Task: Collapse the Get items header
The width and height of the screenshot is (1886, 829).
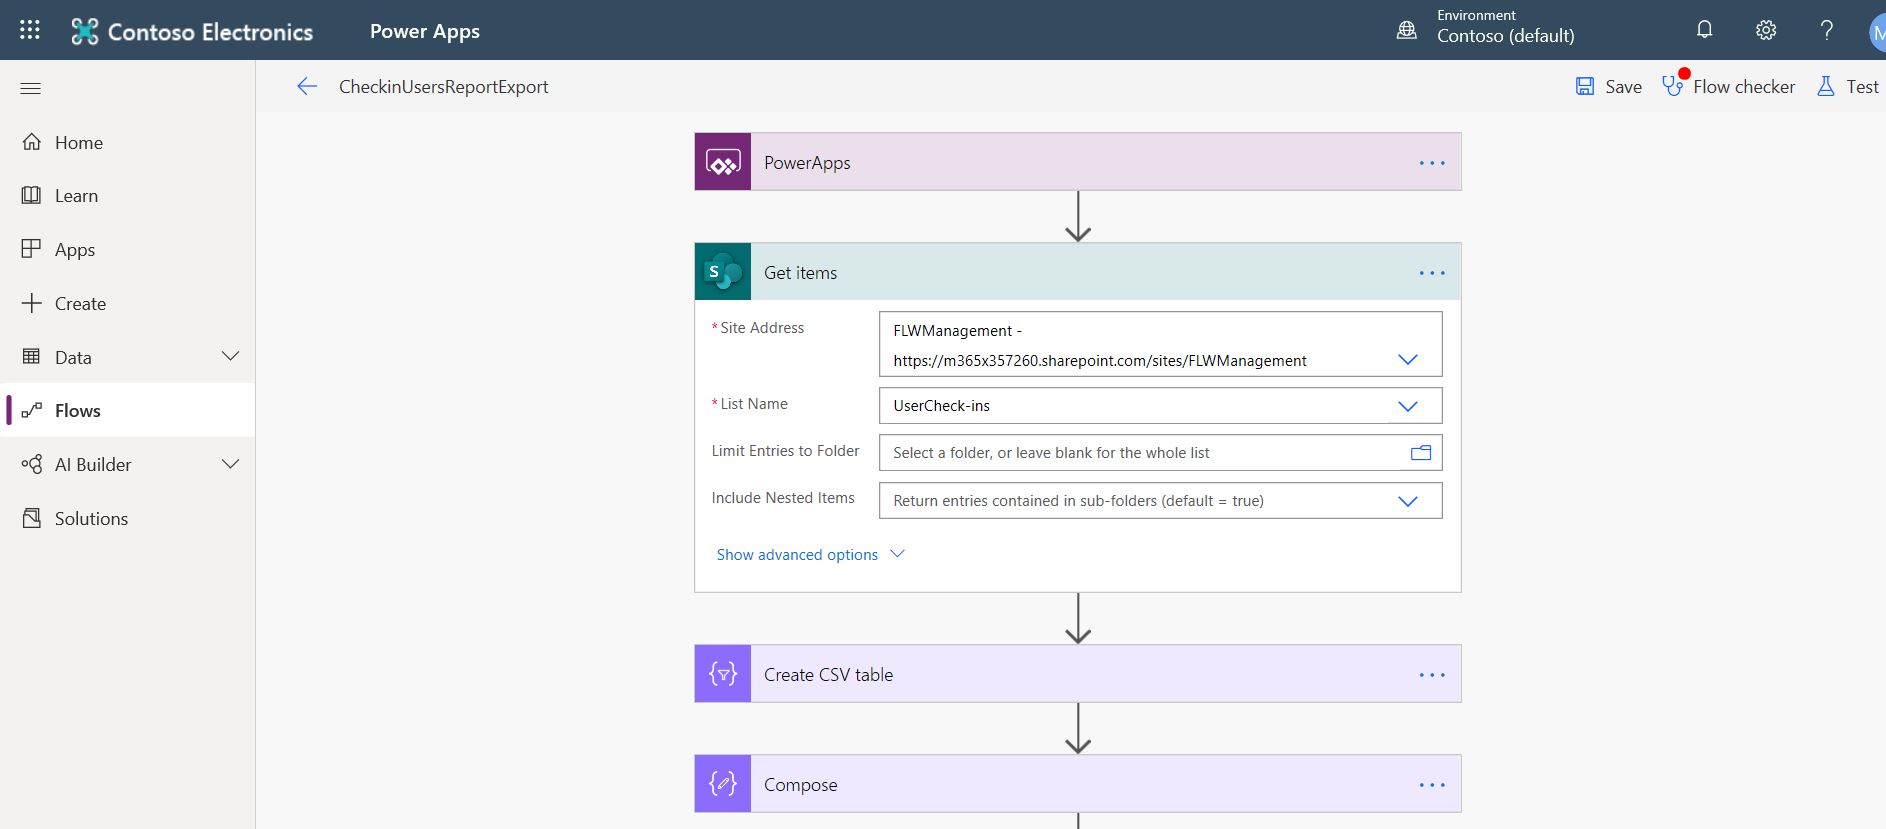Action: tap(1078, 272)
